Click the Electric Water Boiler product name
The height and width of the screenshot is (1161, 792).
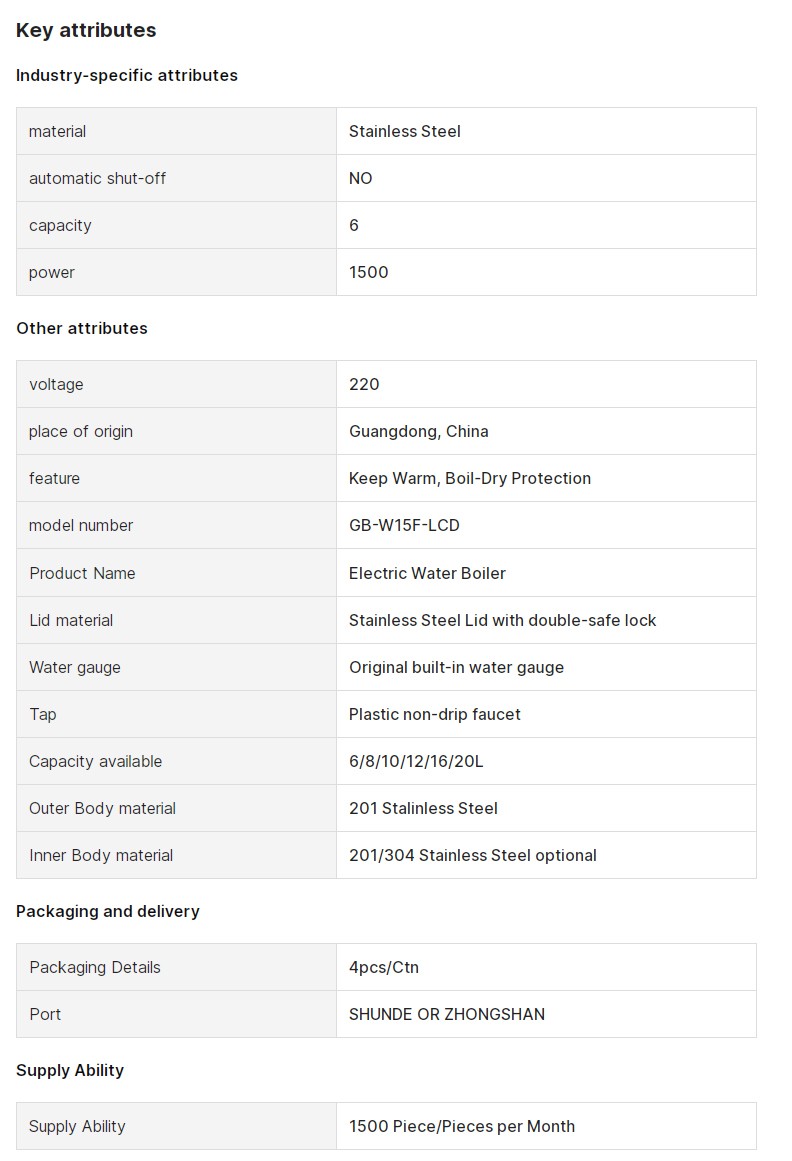pos(427,573)
